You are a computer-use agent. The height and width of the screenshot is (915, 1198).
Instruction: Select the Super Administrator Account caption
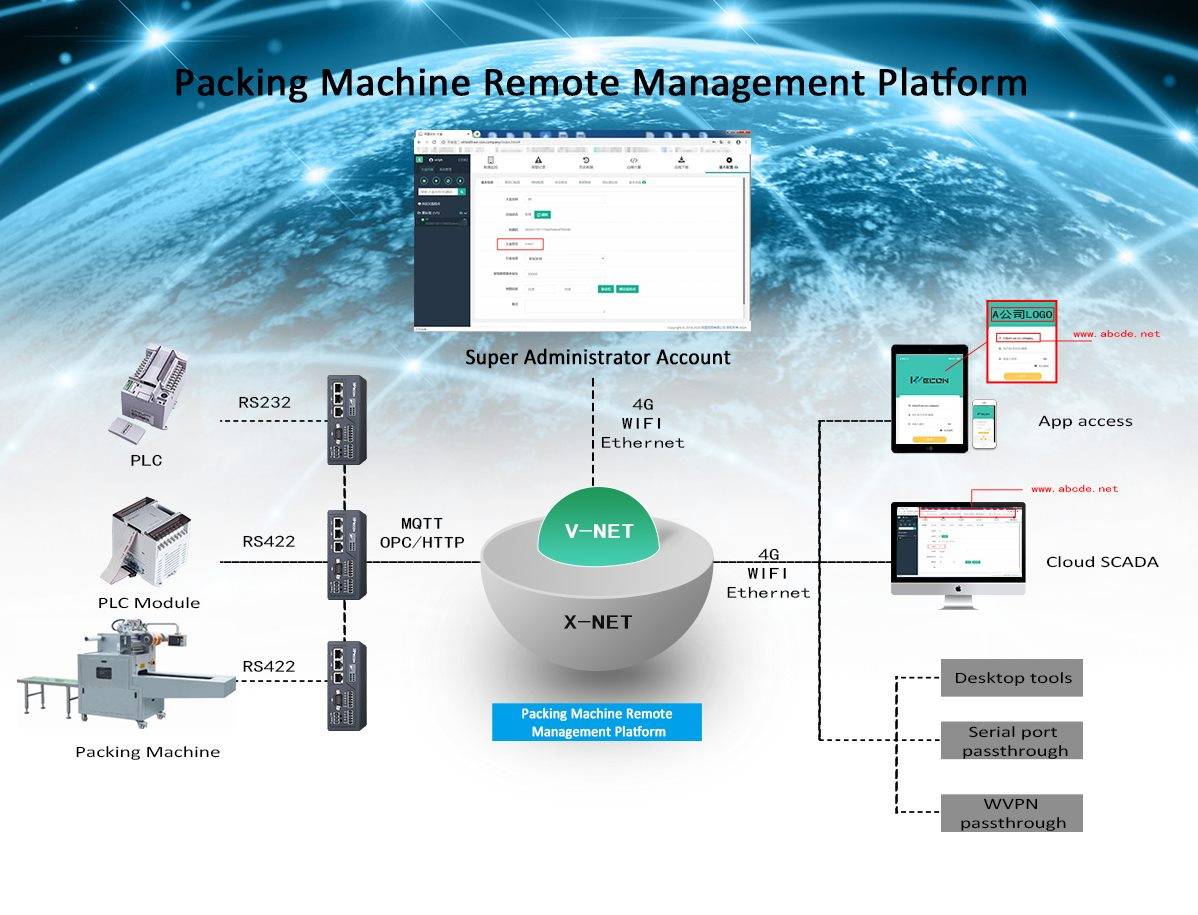[597, 357]
